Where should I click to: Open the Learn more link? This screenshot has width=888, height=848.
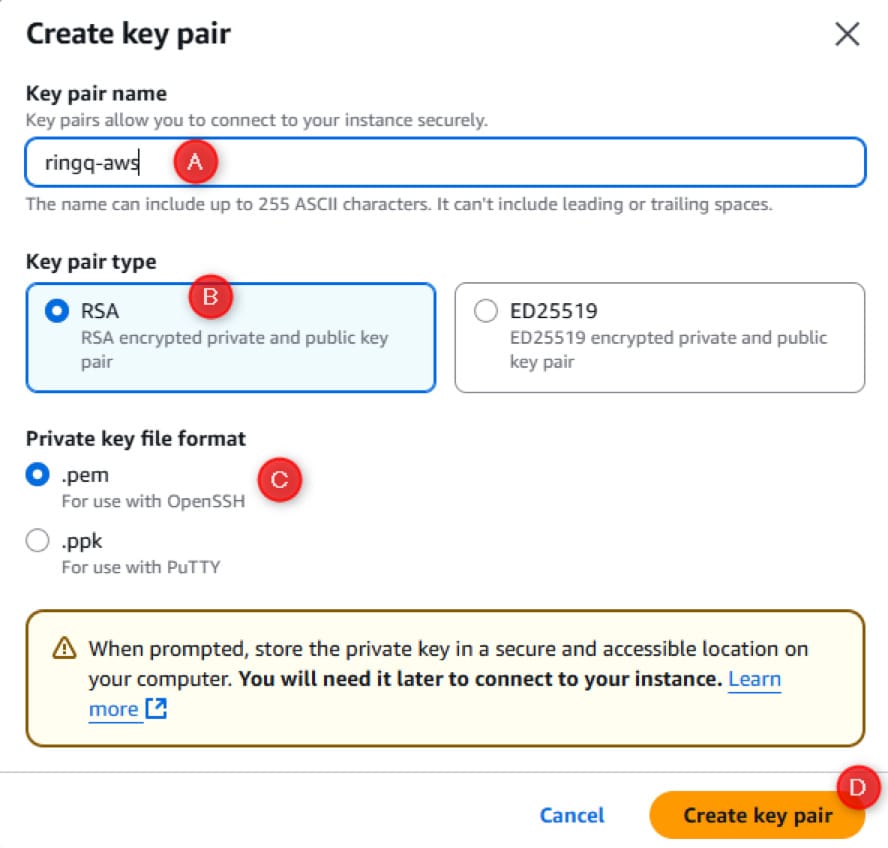click(755, 679)
